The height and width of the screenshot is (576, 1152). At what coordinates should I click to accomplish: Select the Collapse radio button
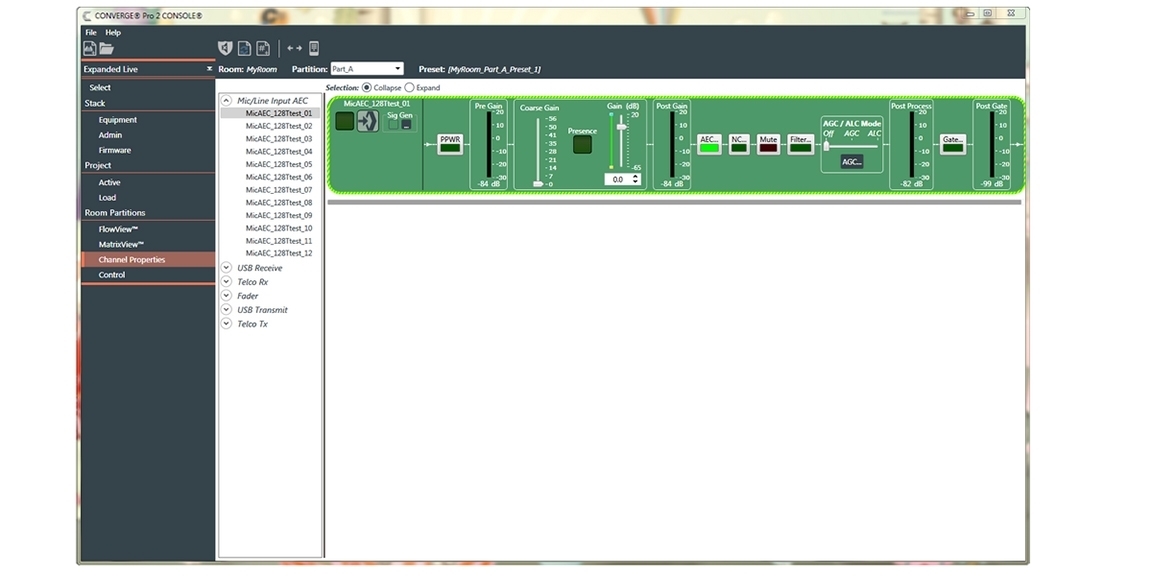tap(366, 88)
